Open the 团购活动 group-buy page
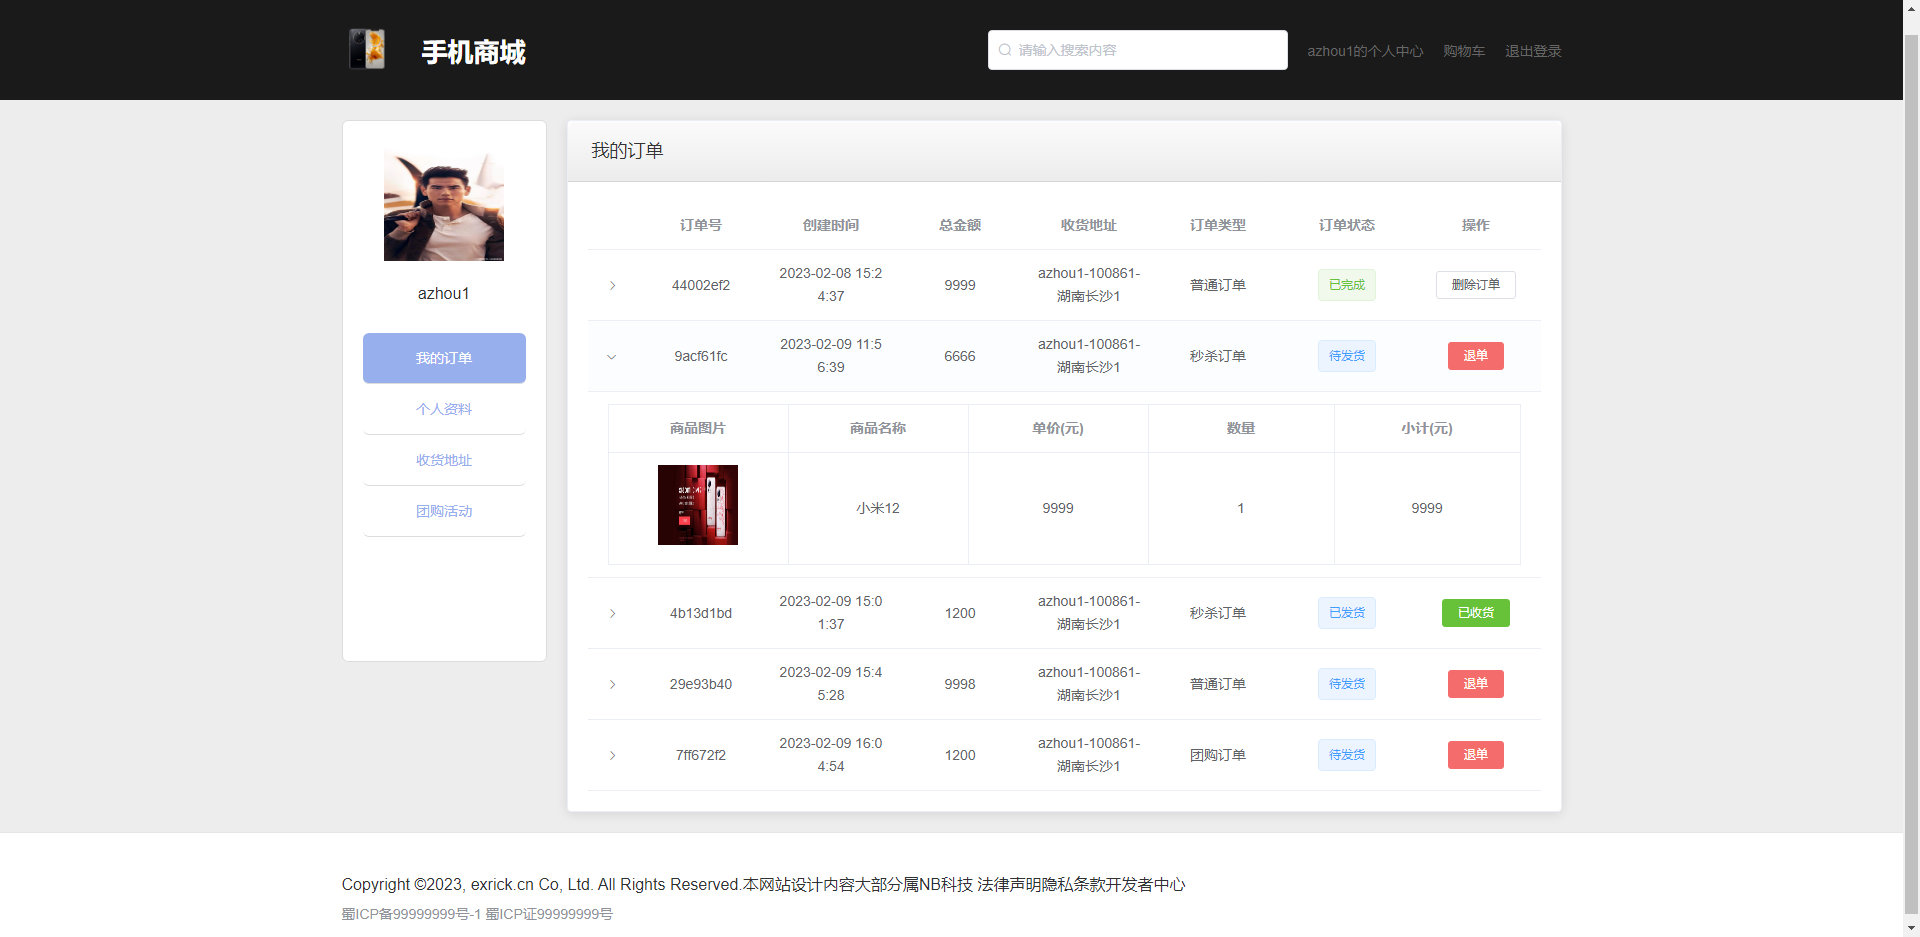Image resolution: width=1920 pixels, height=937 pixels. pyautogui.click(x=443, y=511)
